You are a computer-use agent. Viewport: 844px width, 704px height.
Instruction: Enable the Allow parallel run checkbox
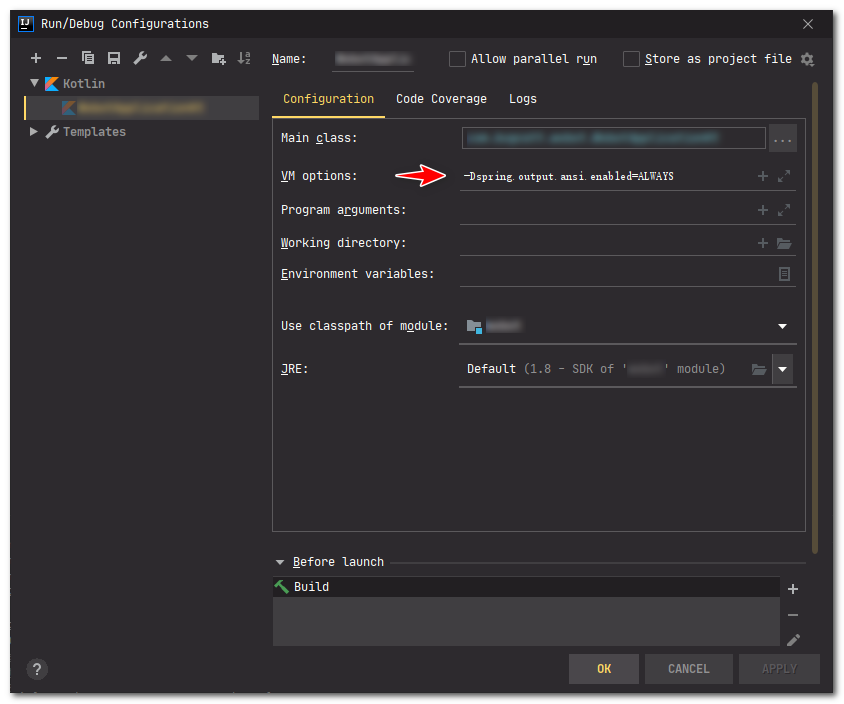(458, 59)
